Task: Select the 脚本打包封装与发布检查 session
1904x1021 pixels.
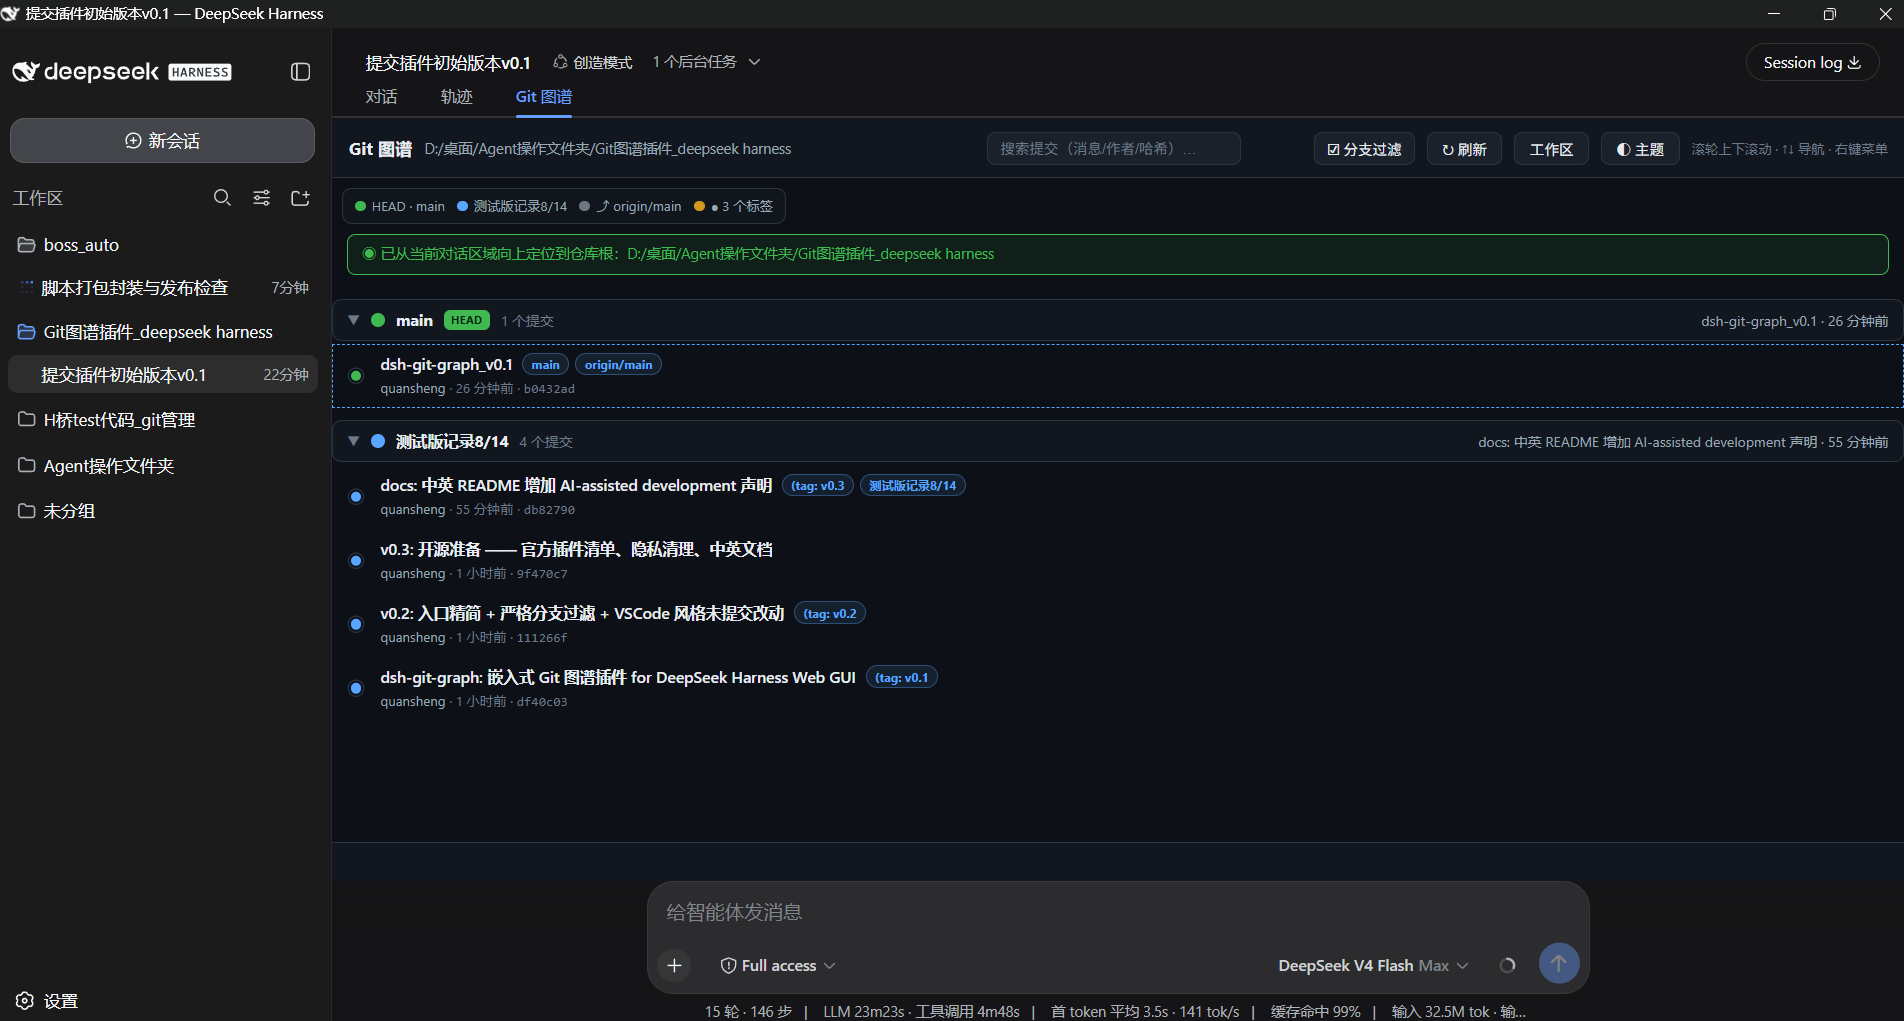Action: click(x=163, y=288)
